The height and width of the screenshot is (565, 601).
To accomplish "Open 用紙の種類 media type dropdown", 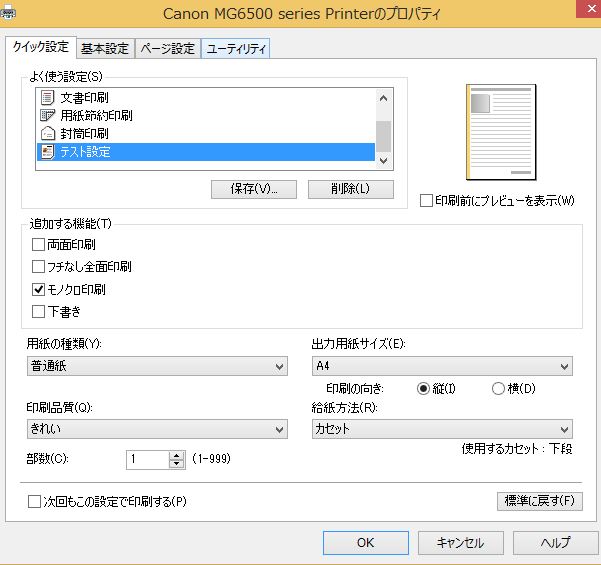I will pyautogui.click(x=157, y=366).
